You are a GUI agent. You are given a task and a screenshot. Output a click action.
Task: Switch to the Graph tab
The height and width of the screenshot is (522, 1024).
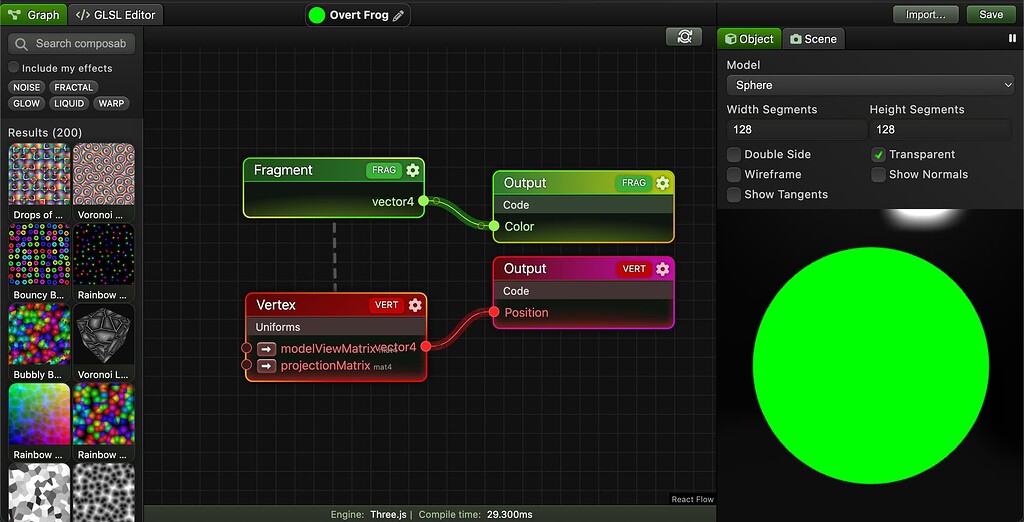tap(34, 14)
